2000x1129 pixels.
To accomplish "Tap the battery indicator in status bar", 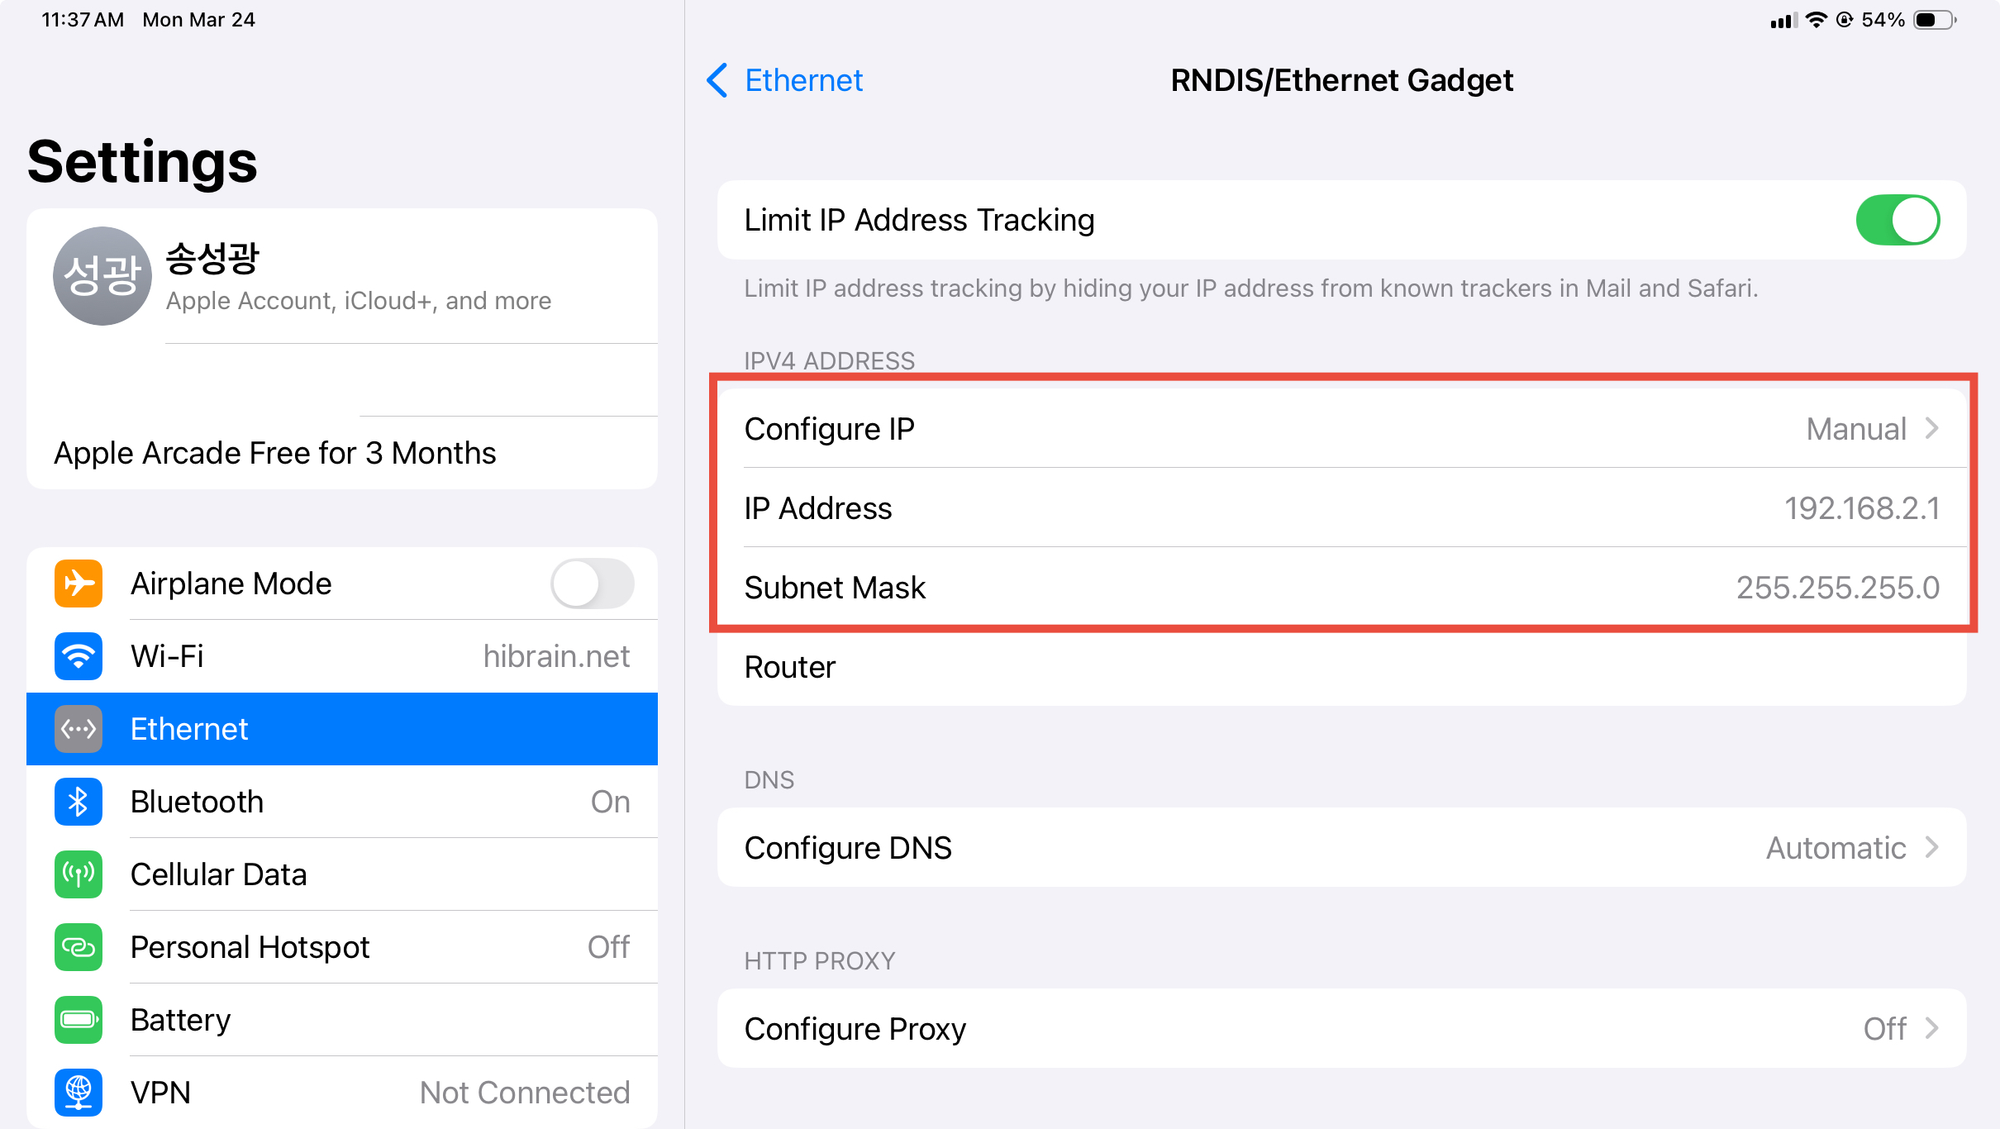I will tap(1934, 20).
